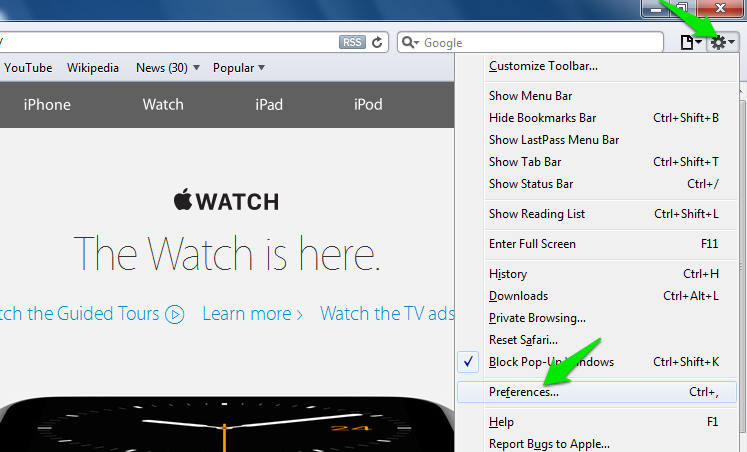Open the Wikipedia bookmark

pos(93,68)
